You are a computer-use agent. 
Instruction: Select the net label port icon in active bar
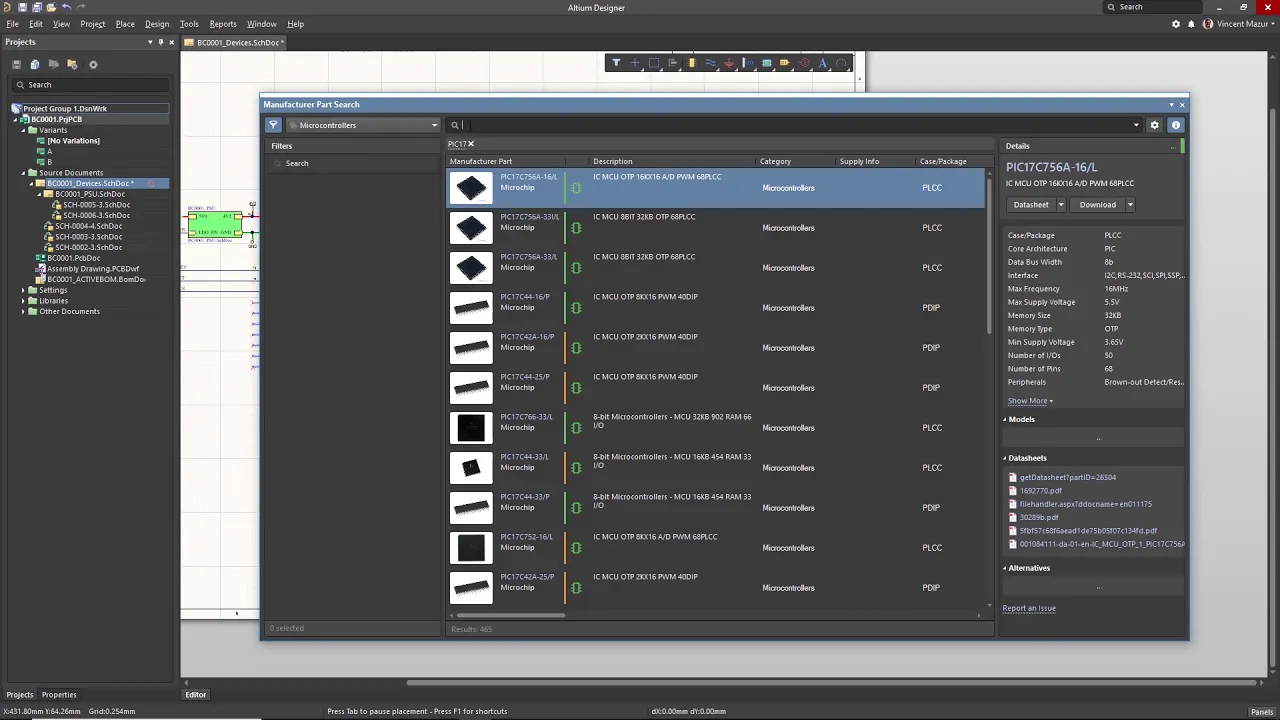click(x=785, y=63)
